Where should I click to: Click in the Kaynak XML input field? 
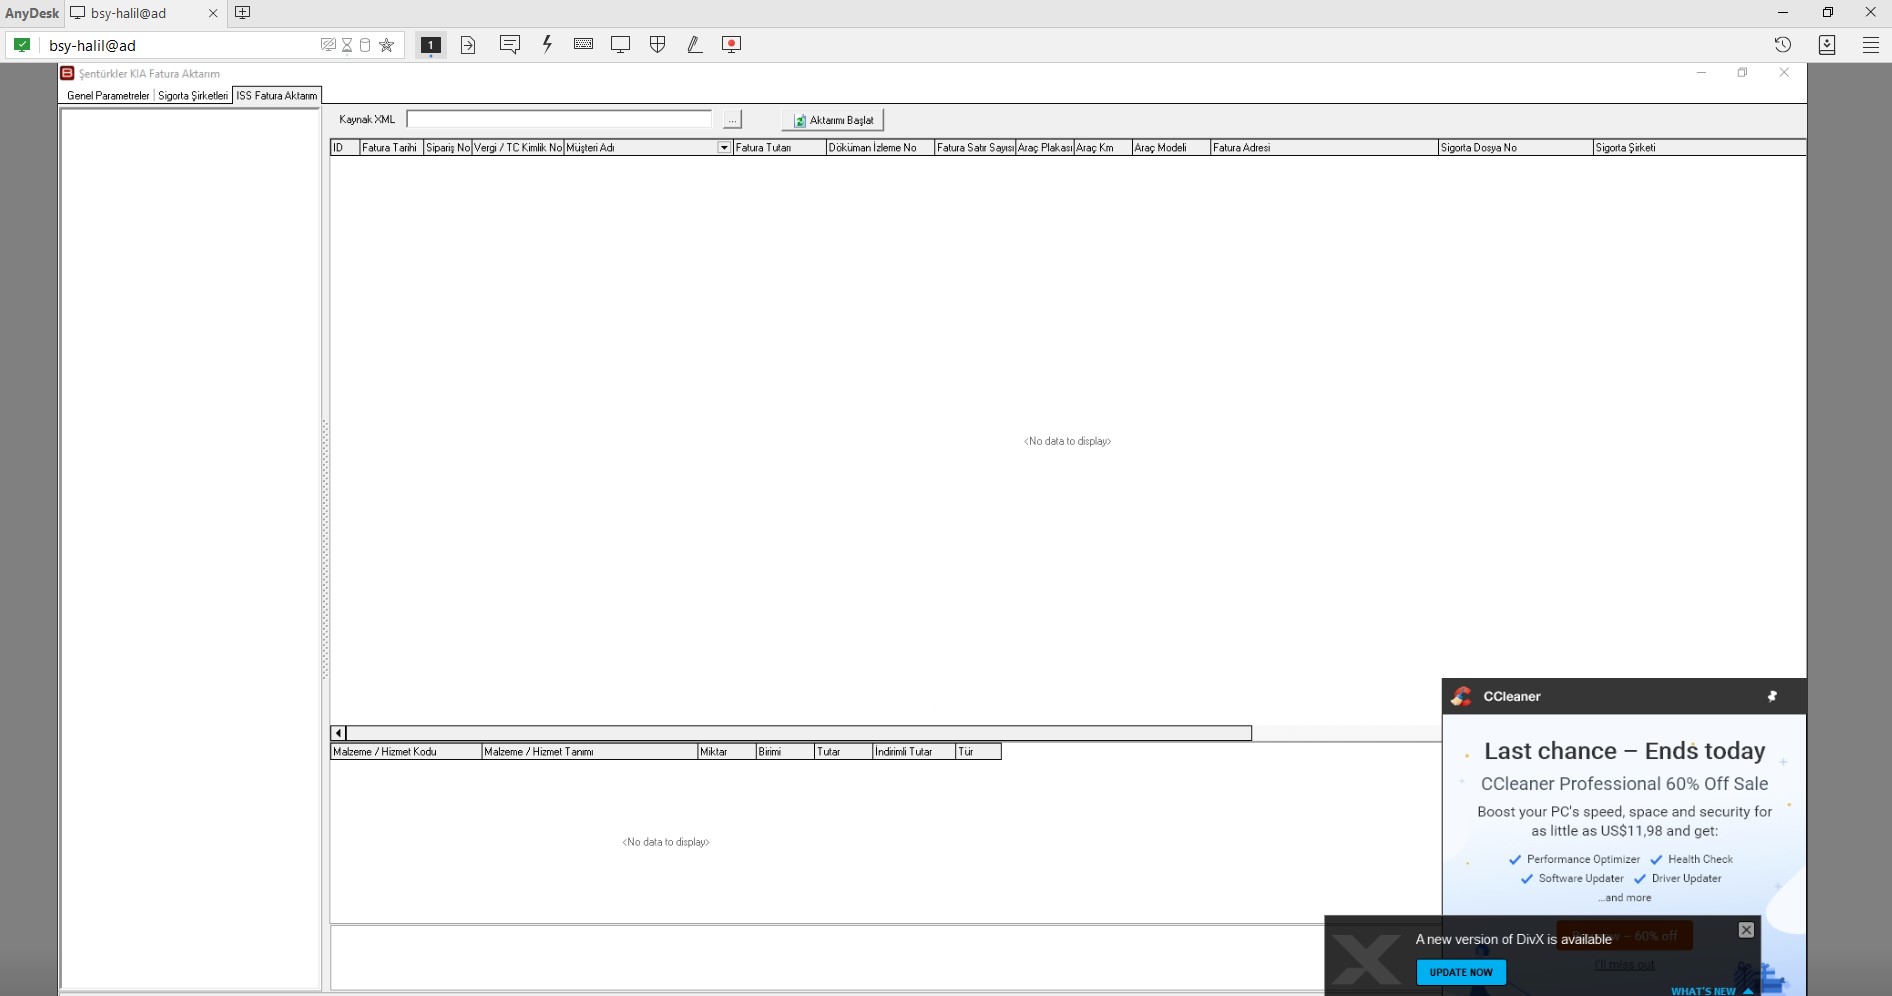coord(558,119)
